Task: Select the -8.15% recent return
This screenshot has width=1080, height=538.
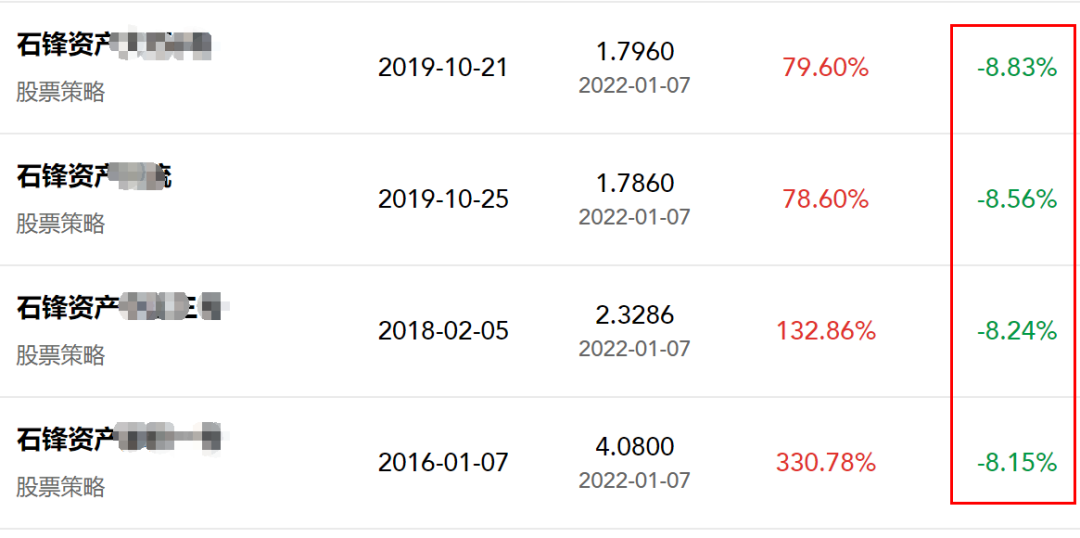Action: [x=1017, y=462]
